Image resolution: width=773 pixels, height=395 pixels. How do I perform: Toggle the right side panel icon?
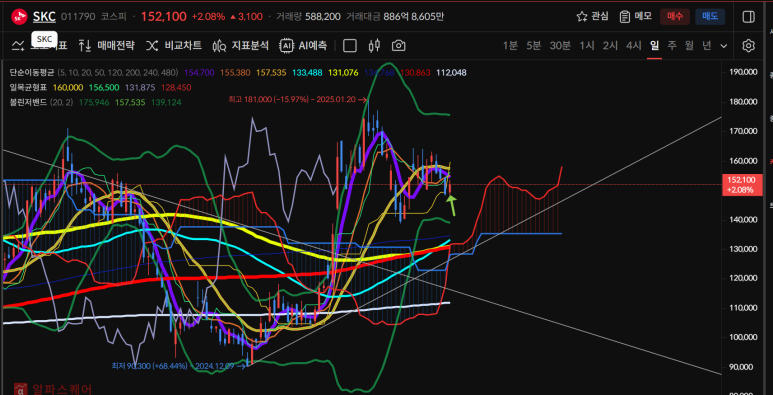pos(748,17)
